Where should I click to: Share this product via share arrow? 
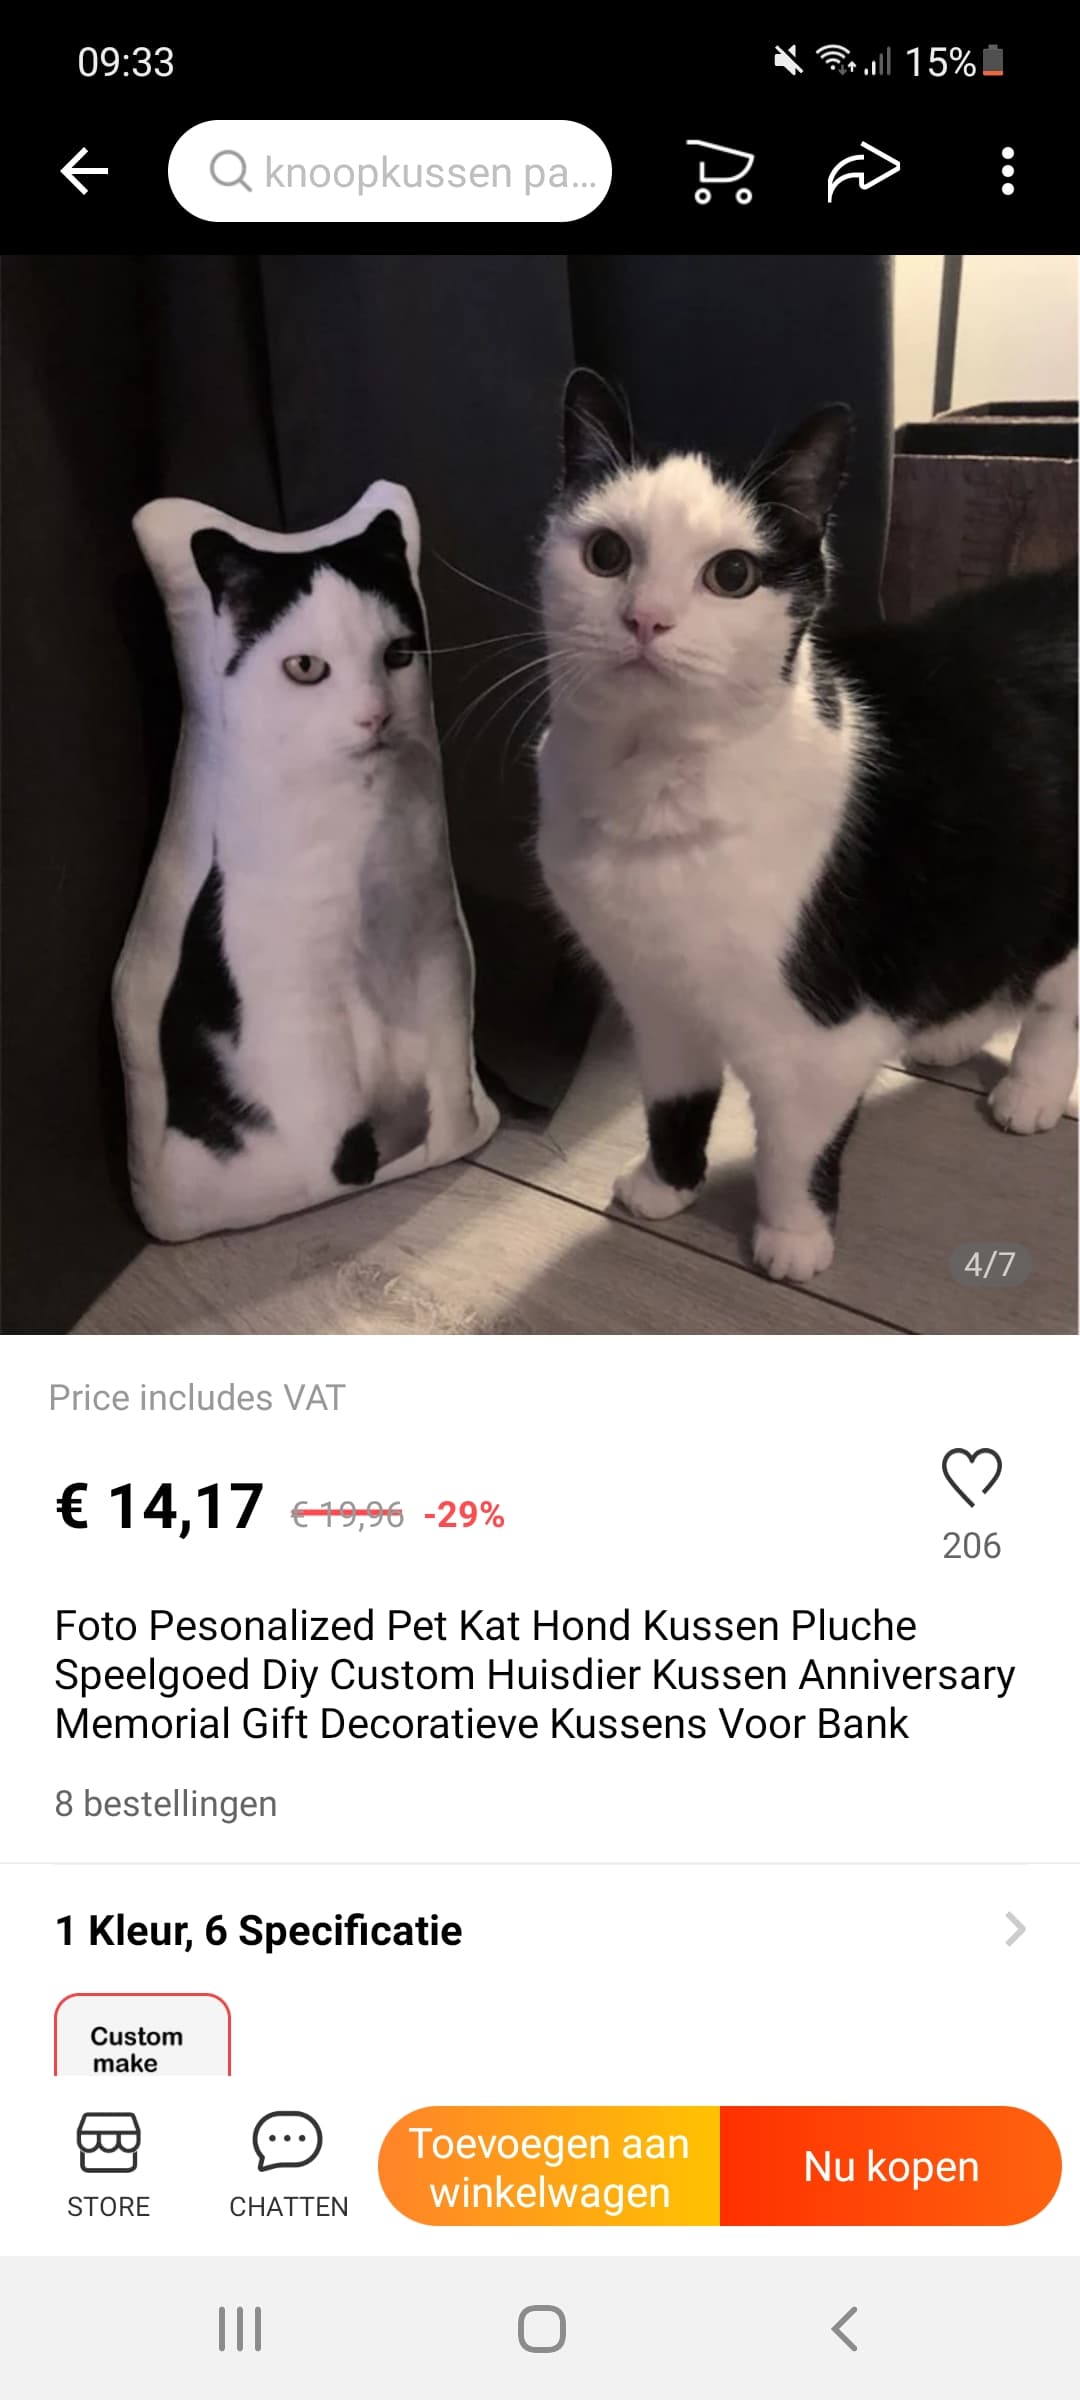pyautogui.click(x=863, y=171)
